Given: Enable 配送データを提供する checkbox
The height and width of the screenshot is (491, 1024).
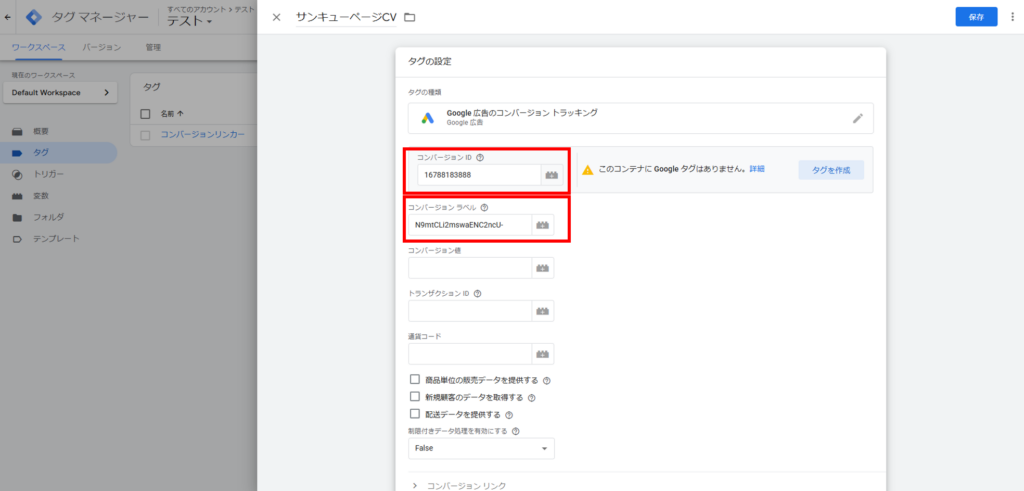Looking at the screenshot, I should (x=414, y=413).
